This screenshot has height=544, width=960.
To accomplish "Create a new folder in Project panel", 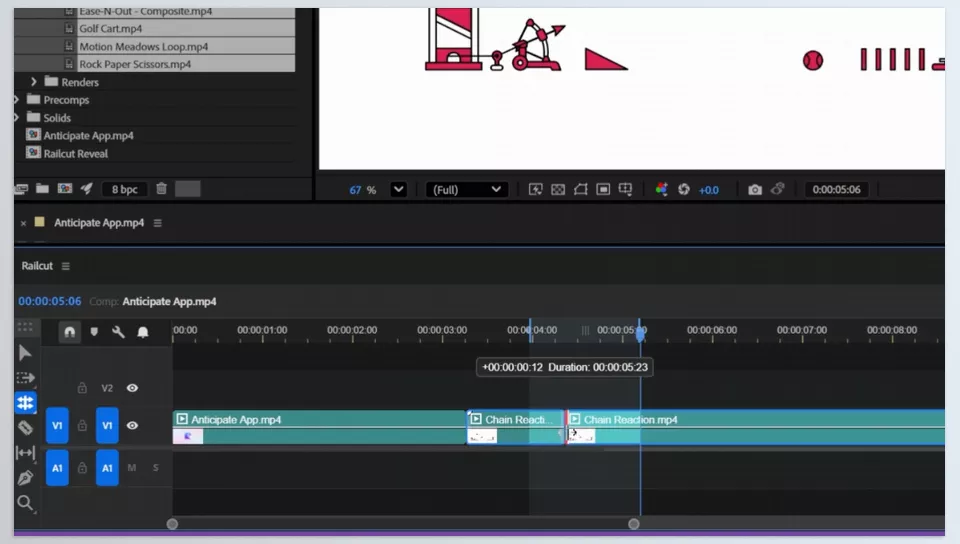I will point(42,188).
